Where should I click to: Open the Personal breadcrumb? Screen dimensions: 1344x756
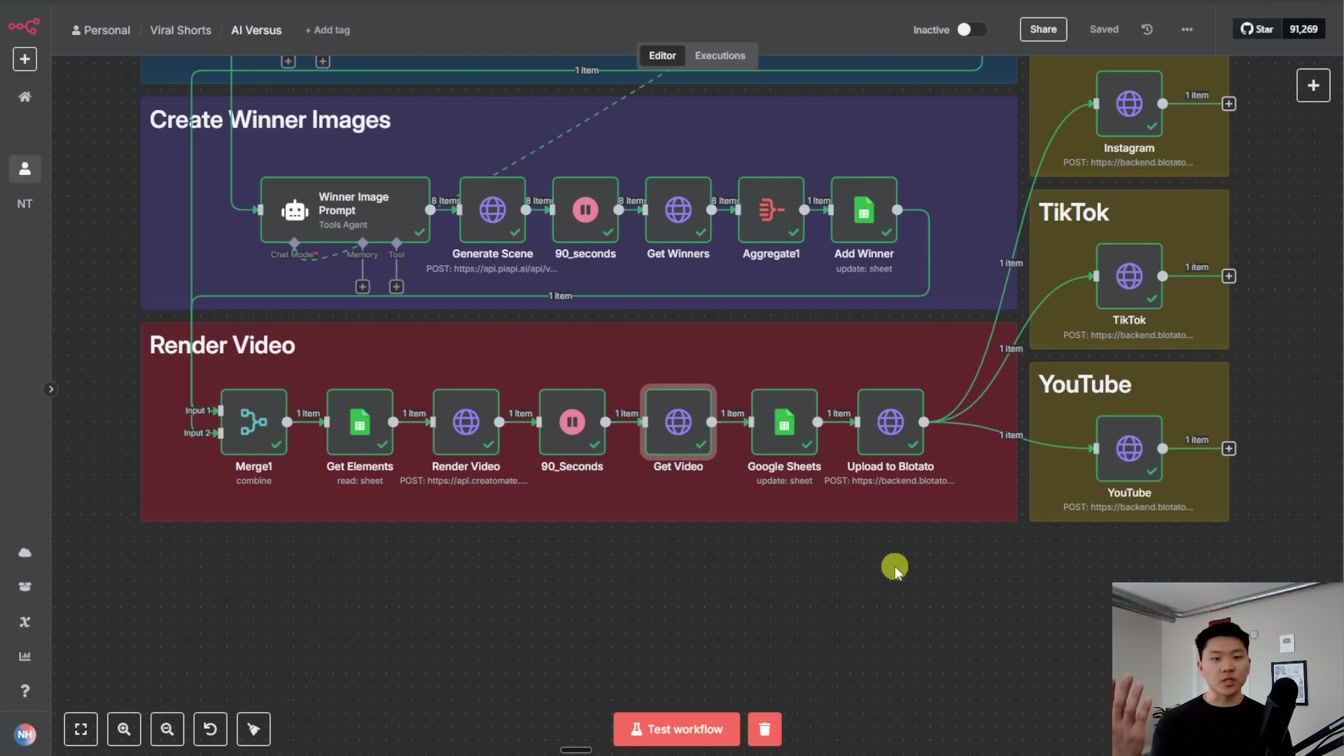click(100, 30)
